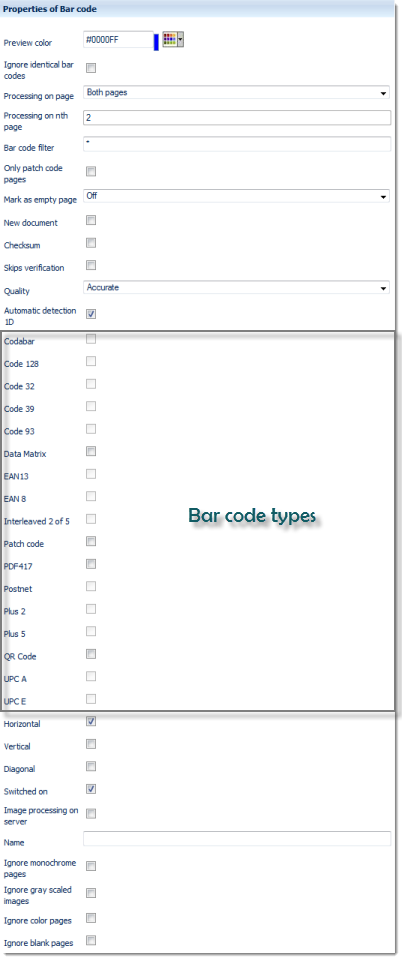Select the PDF417 checkbox
This screenshot has height=960, width=402.
click(x=91, y=564)
